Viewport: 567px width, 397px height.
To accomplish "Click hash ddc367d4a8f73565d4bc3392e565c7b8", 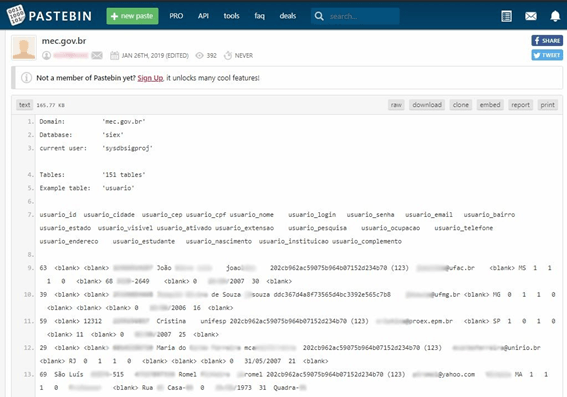I will click(332, 295).
